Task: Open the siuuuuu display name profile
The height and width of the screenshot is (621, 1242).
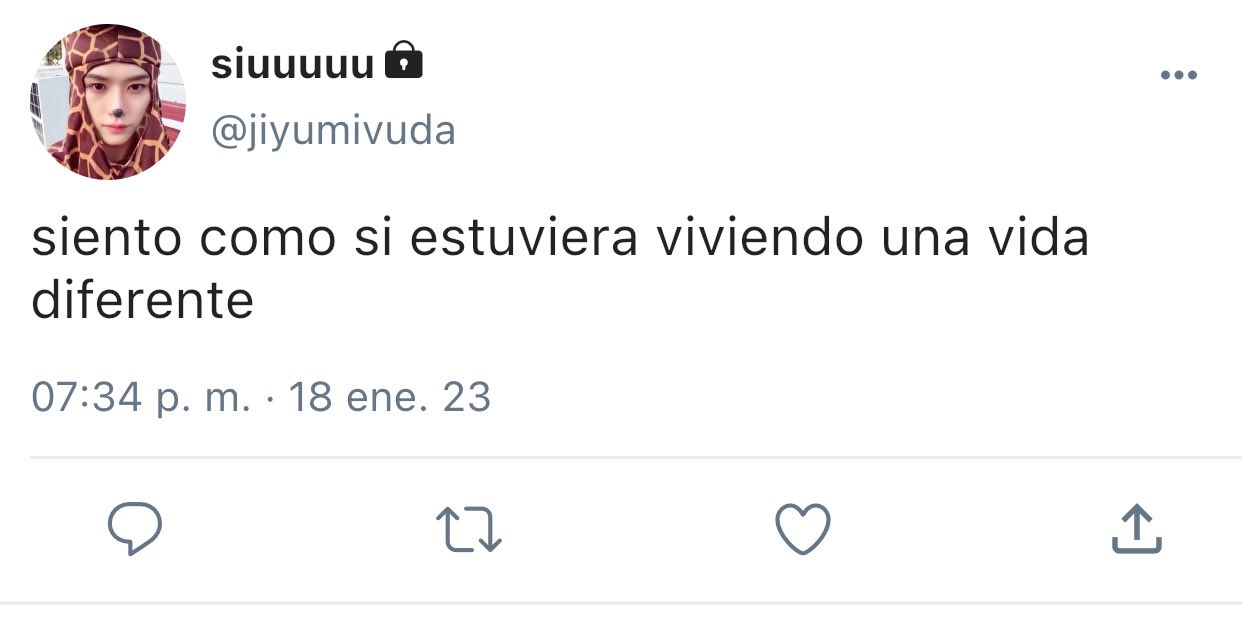Action: click(292, 64)
